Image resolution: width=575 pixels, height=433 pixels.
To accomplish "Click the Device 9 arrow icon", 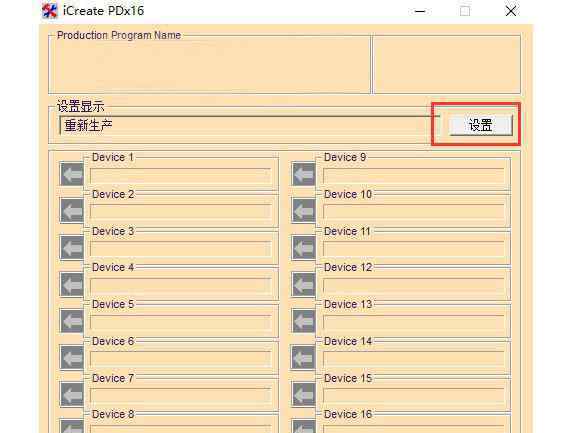I will pos(304,174).
